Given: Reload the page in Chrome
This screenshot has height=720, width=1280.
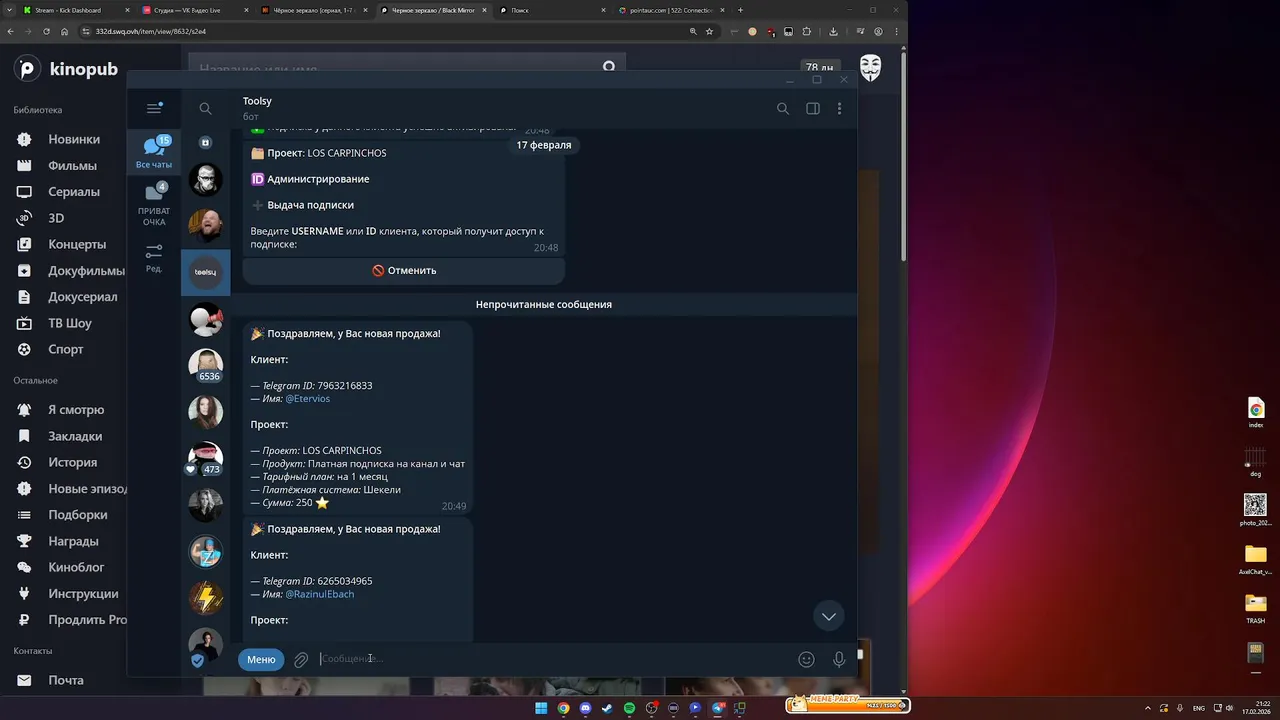Looking at the screenshot, I should pos(46,31).
